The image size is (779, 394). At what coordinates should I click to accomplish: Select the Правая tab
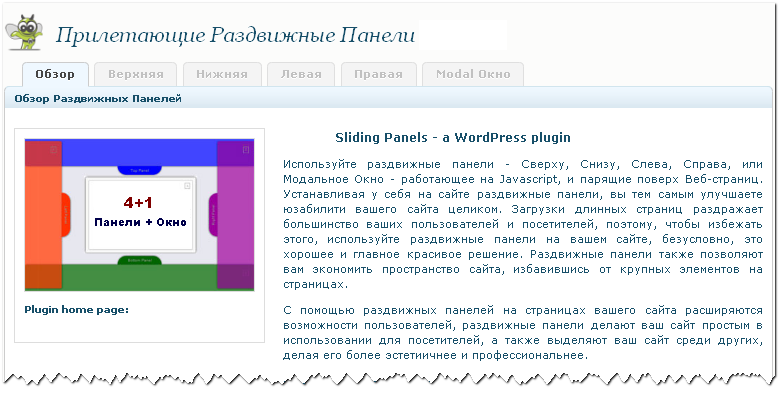point(379,75)
